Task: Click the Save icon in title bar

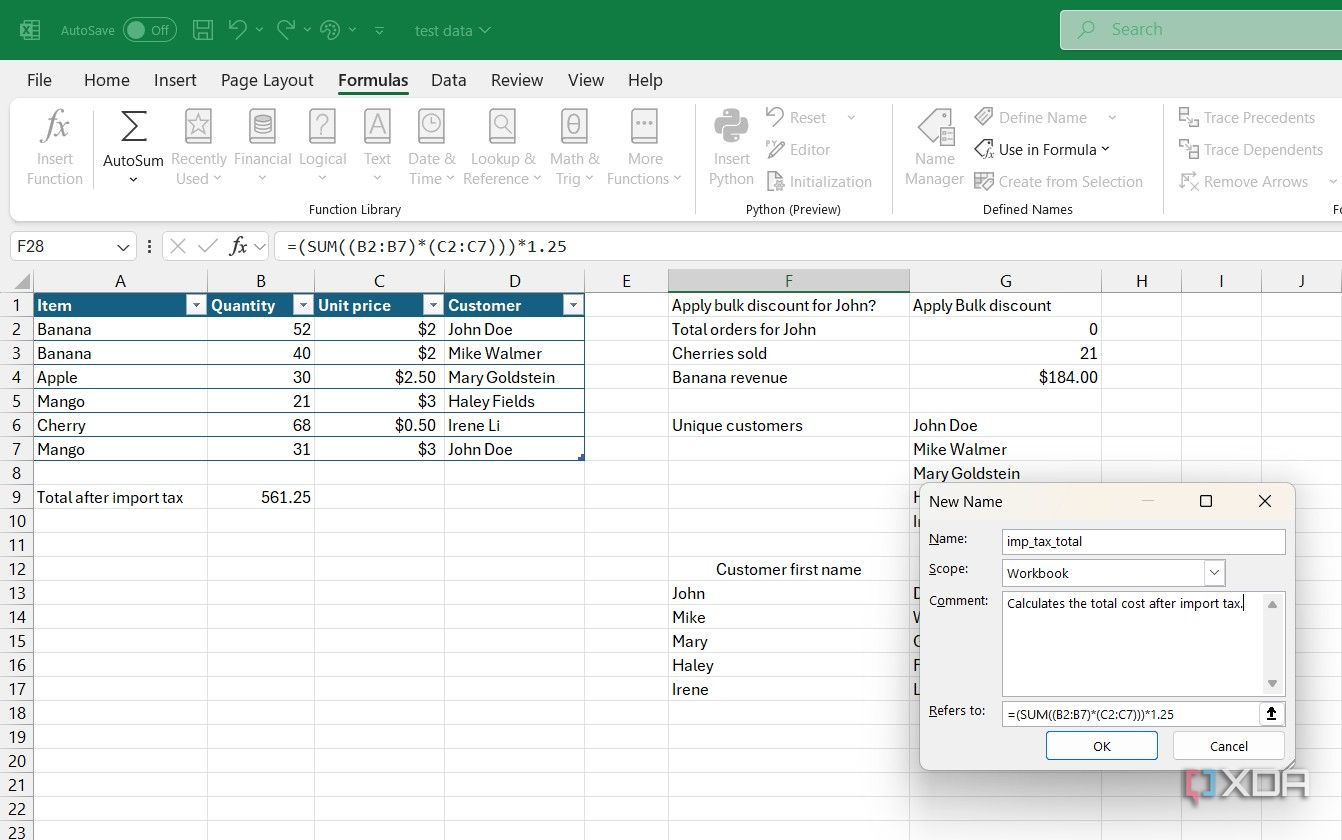Action: [x=203, y=30]
